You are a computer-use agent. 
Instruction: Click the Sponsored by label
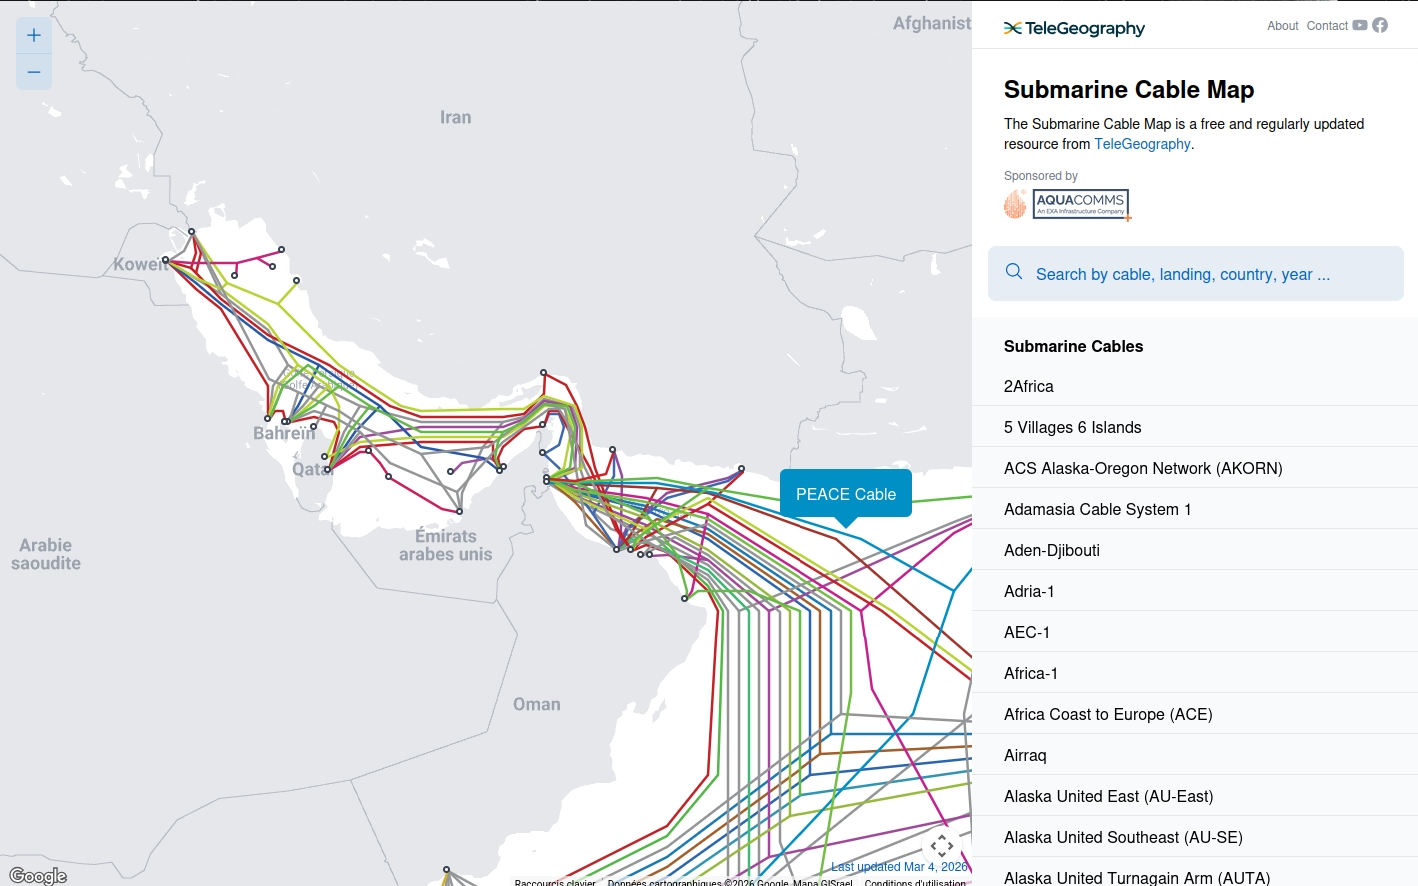(1041, 176)
